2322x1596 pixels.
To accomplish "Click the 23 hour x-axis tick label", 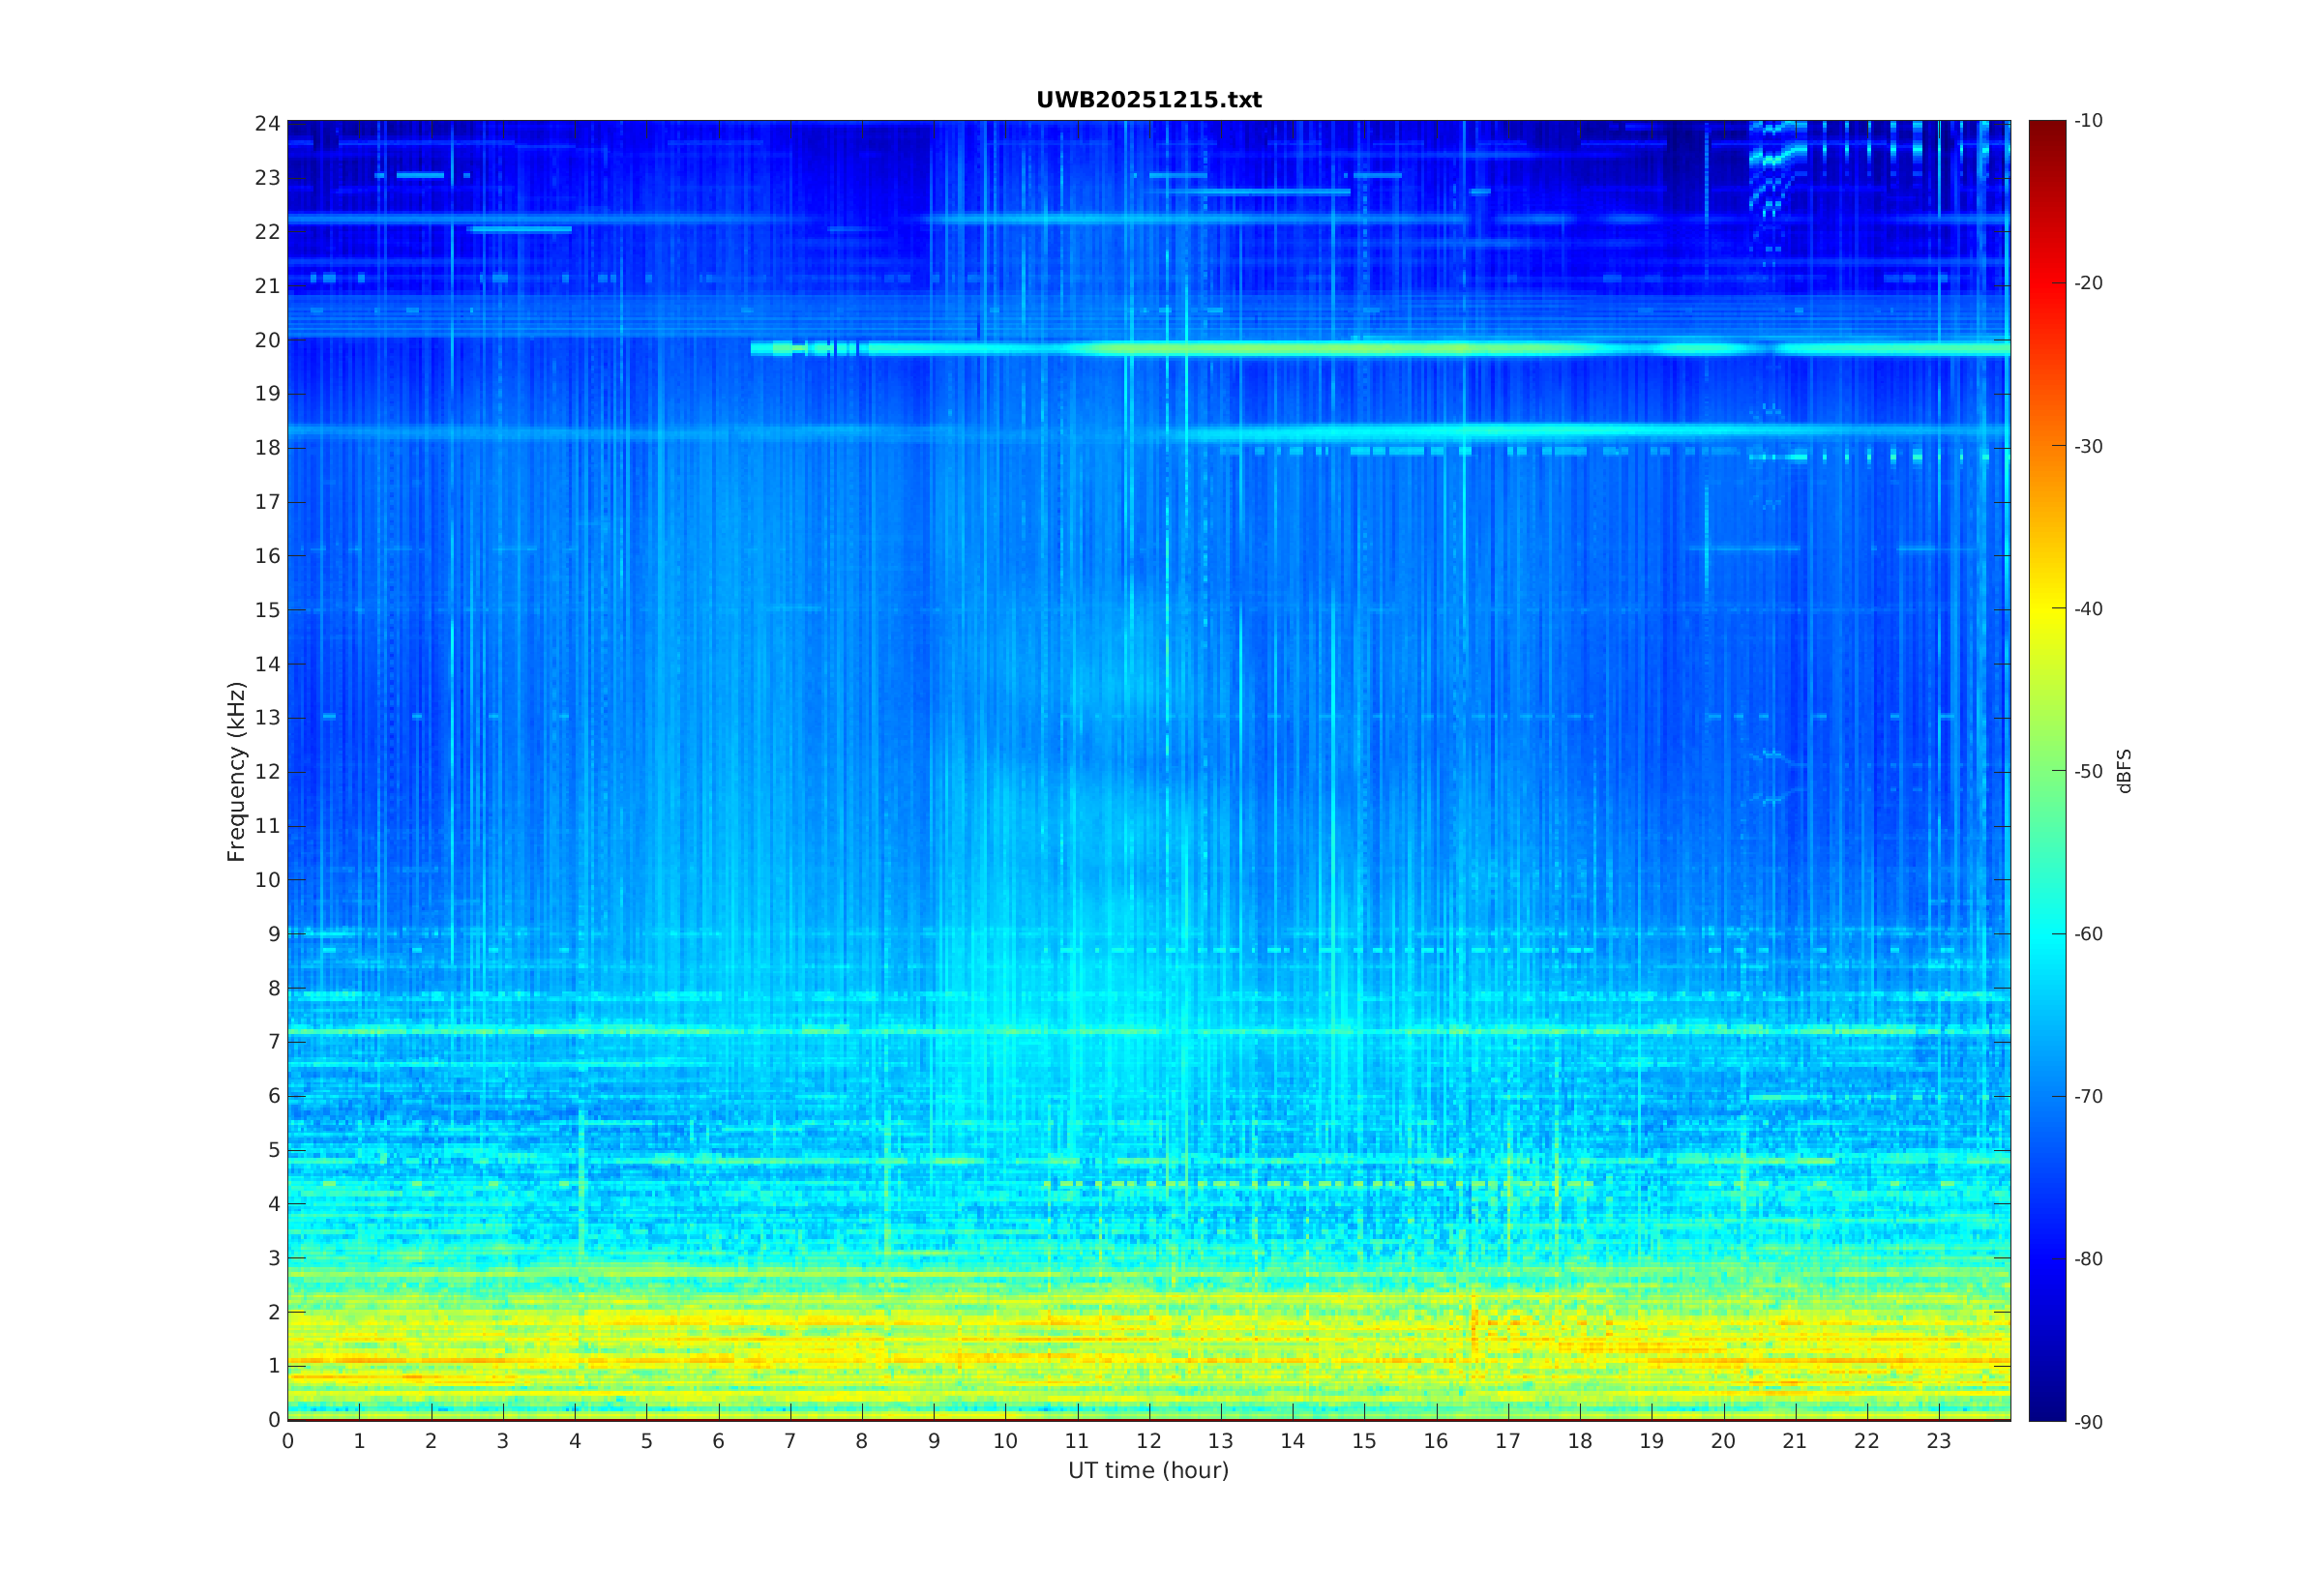I will point(1938,1441).
